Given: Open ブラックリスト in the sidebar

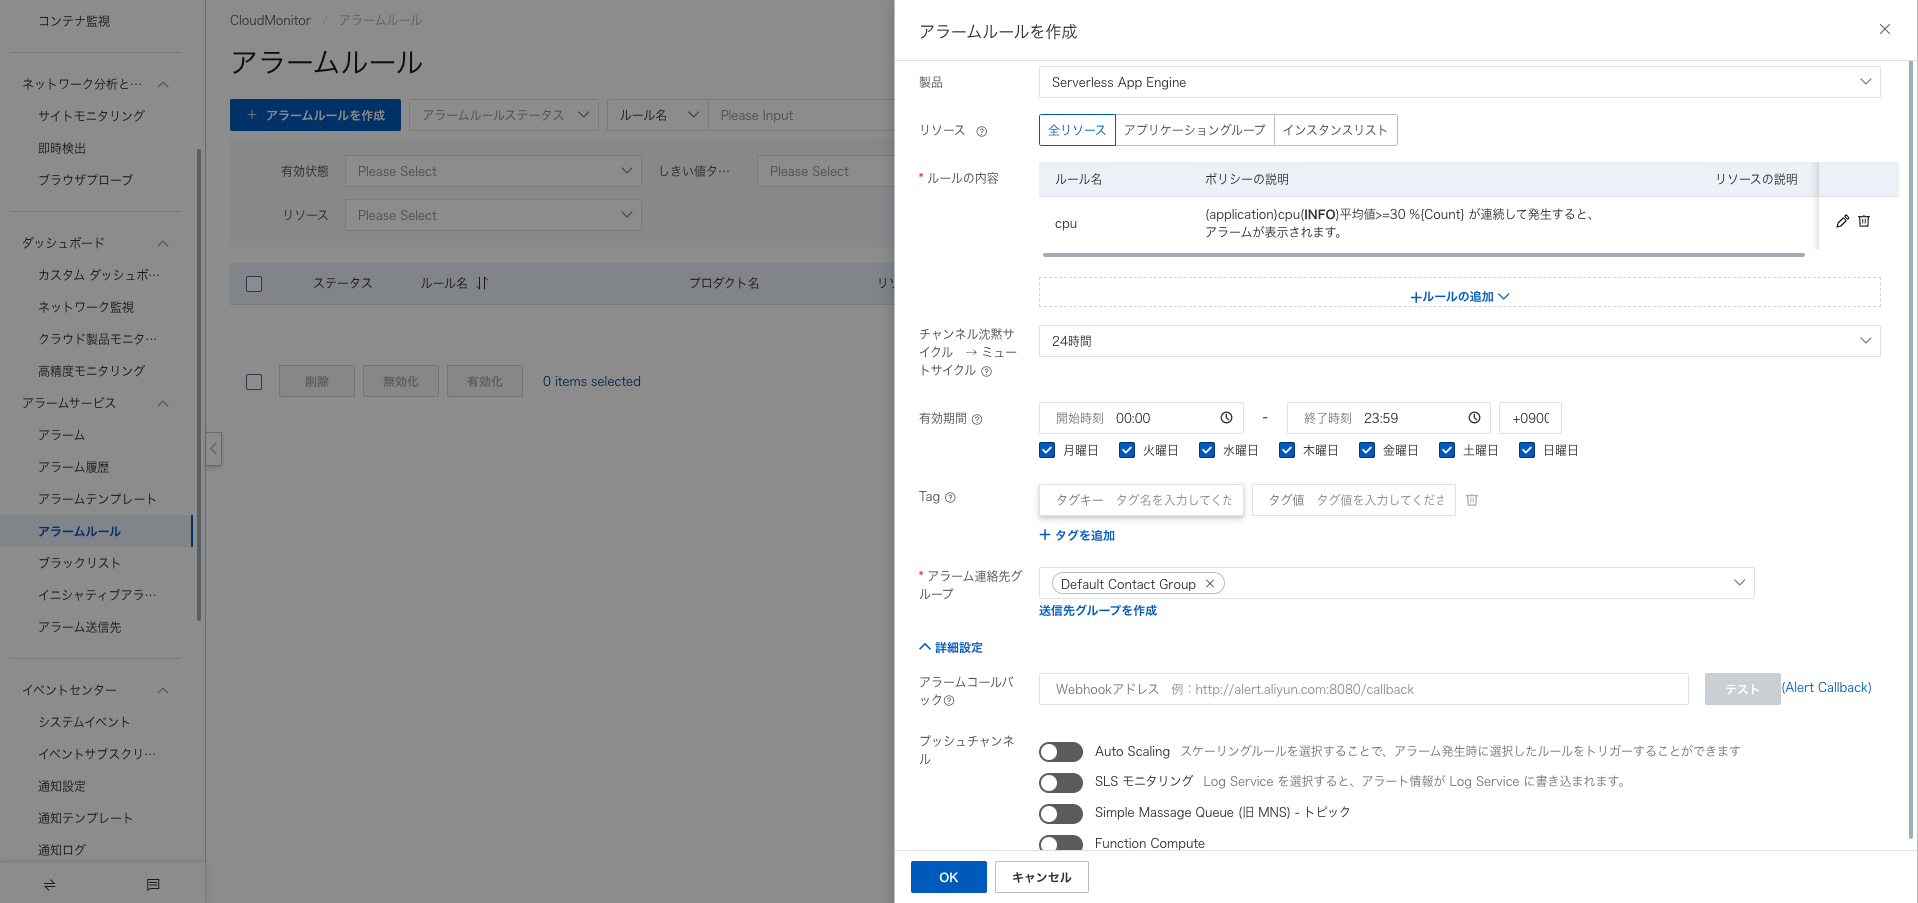Looking at the screenshot, I should pos(79,563).
